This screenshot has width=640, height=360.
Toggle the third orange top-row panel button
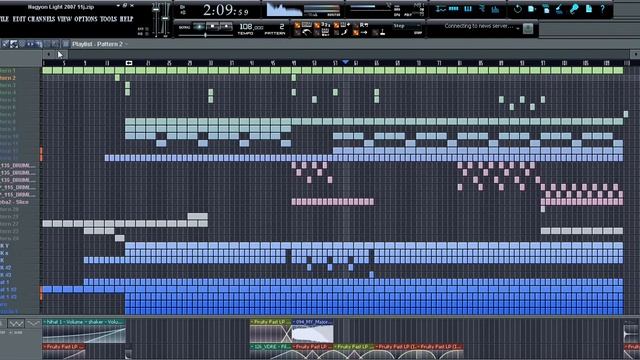pos(336,25)
